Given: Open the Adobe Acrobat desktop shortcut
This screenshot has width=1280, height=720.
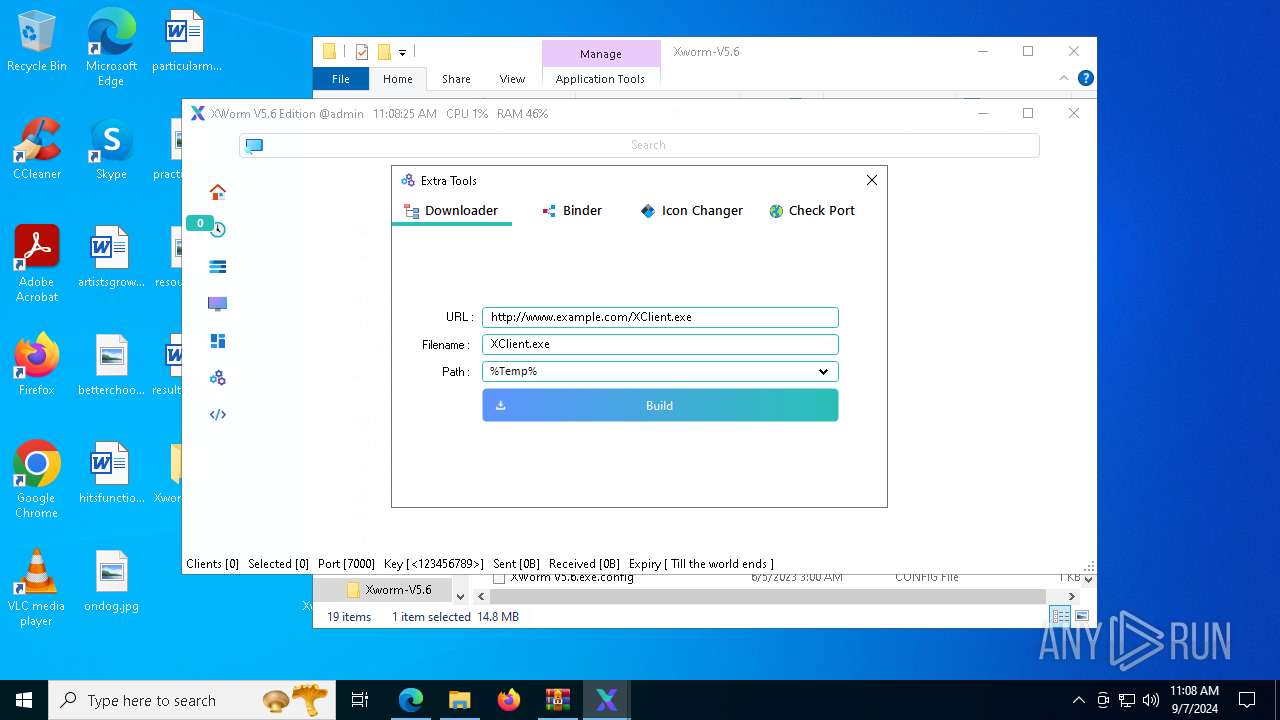Looking at the screenshot, I should point(37,265).
